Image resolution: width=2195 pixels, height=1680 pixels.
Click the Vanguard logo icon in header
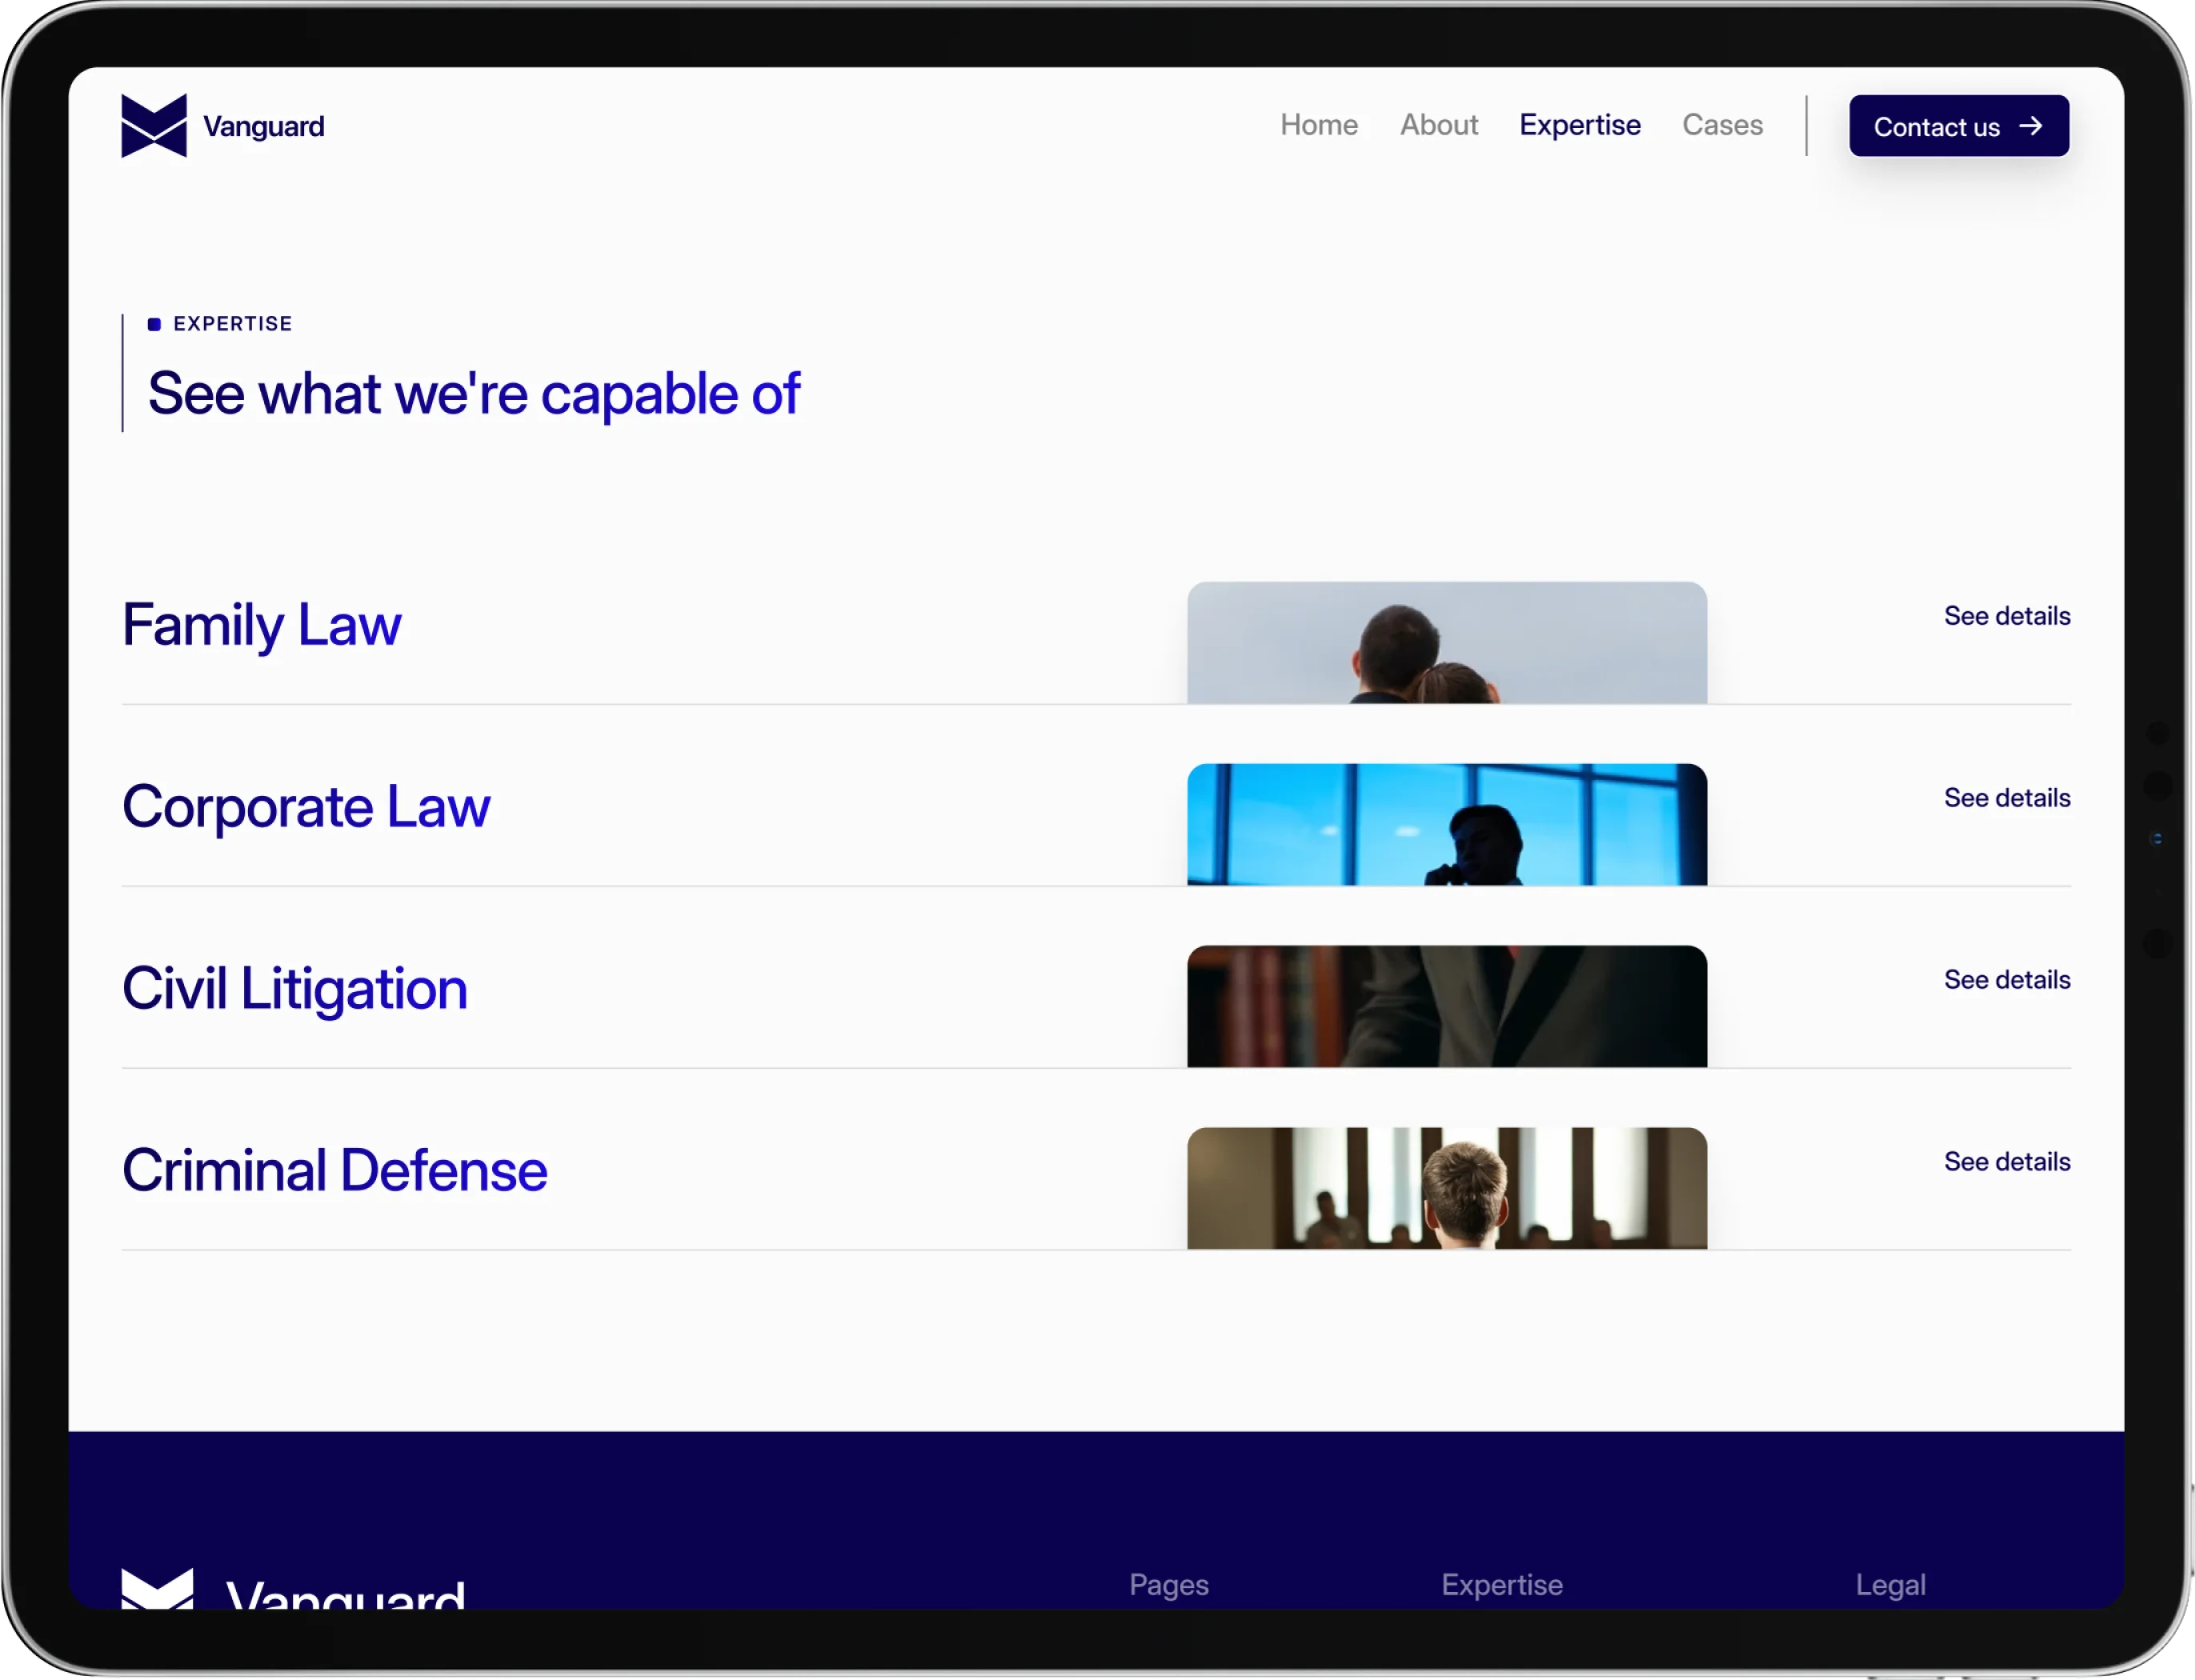click(154, 126)
